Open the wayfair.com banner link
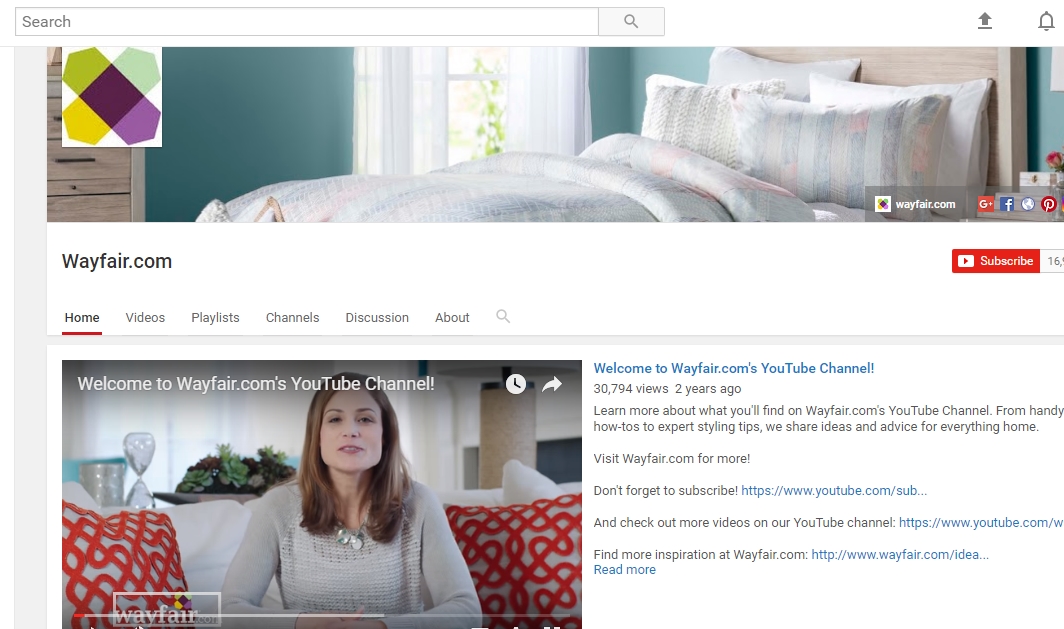The height and width of the screenshot is (629, 1064). coord(915,204)
